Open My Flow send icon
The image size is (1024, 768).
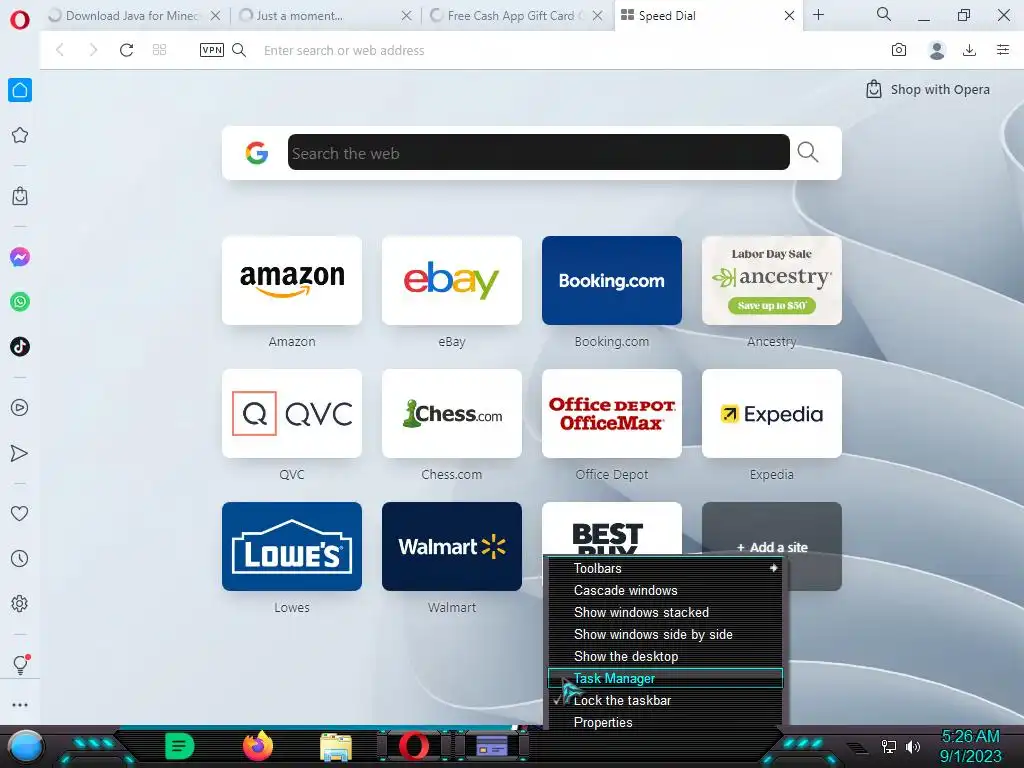[20, 453]
